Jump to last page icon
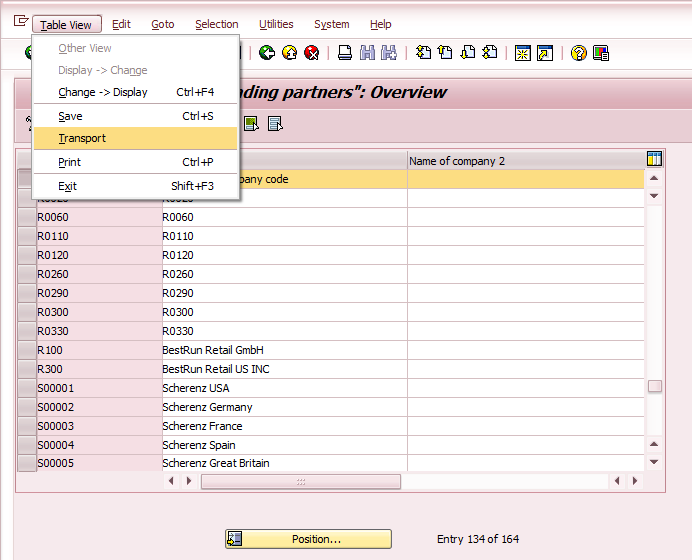Screen dimensions: 692x560 click(x=490, y=53)
